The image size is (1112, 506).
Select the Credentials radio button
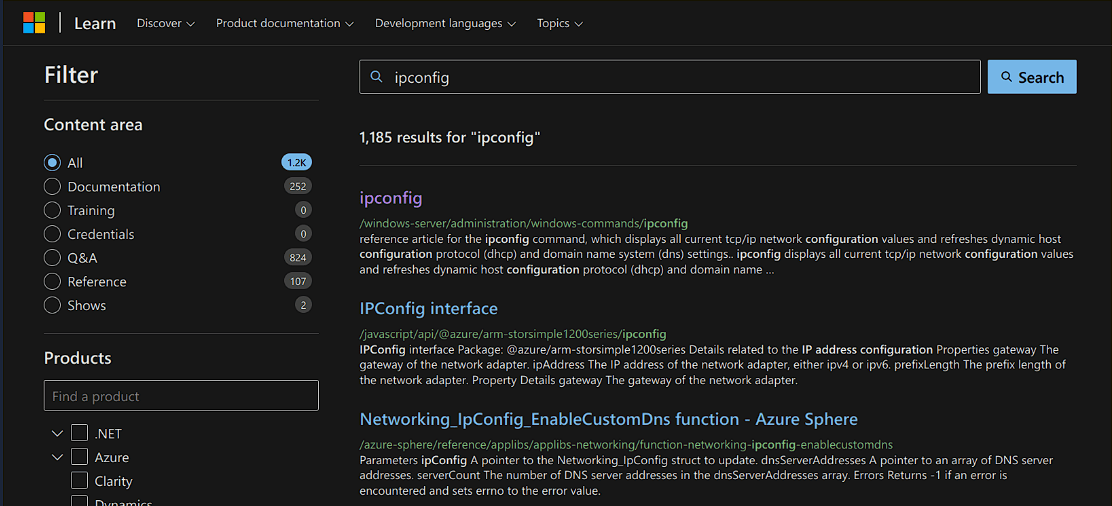(x=52, y=233)
